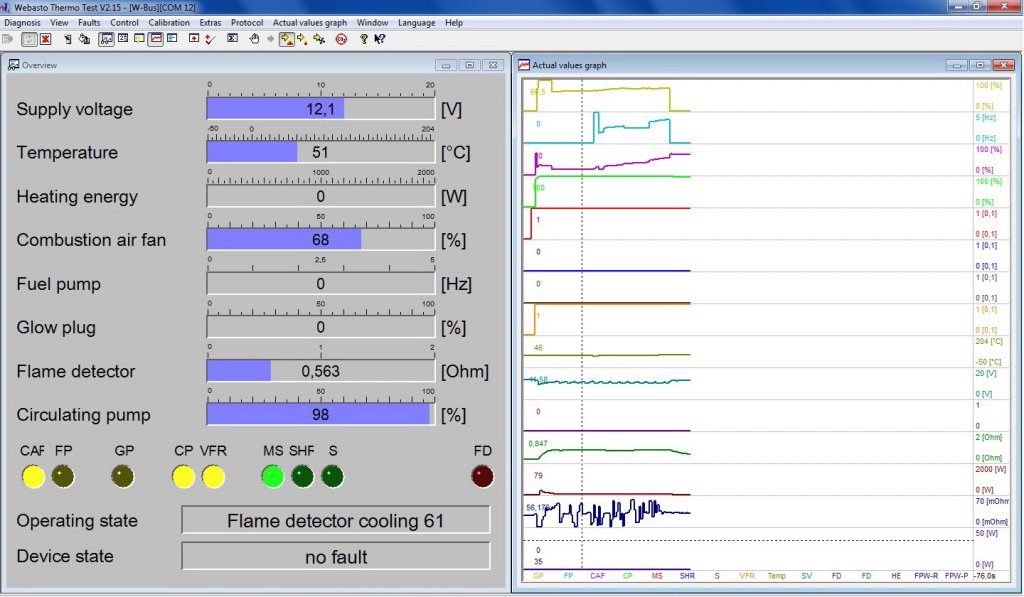This screenshot has height=597, width=1024.
Task: Open the Diagnosis menu
Action: (x=22, y=22)
